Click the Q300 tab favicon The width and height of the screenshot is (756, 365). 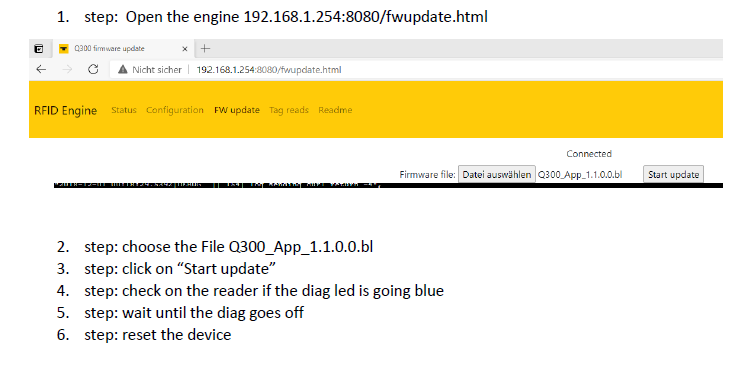click(64, 49)
